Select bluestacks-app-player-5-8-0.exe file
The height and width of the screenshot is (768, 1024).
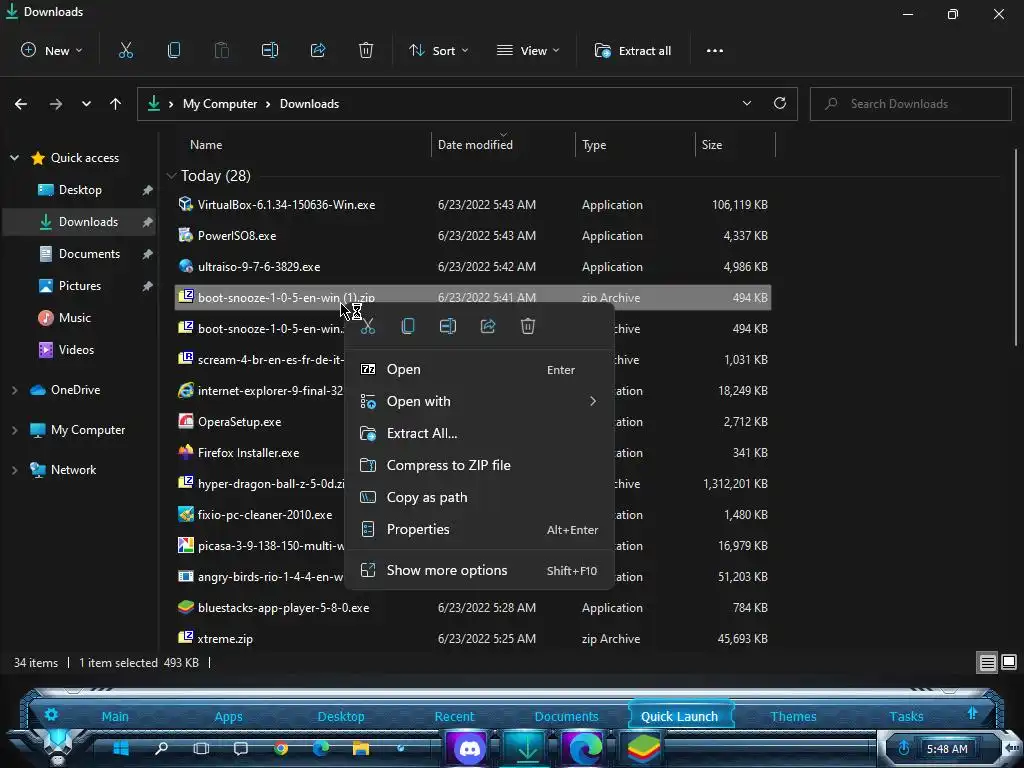(473, 607)
